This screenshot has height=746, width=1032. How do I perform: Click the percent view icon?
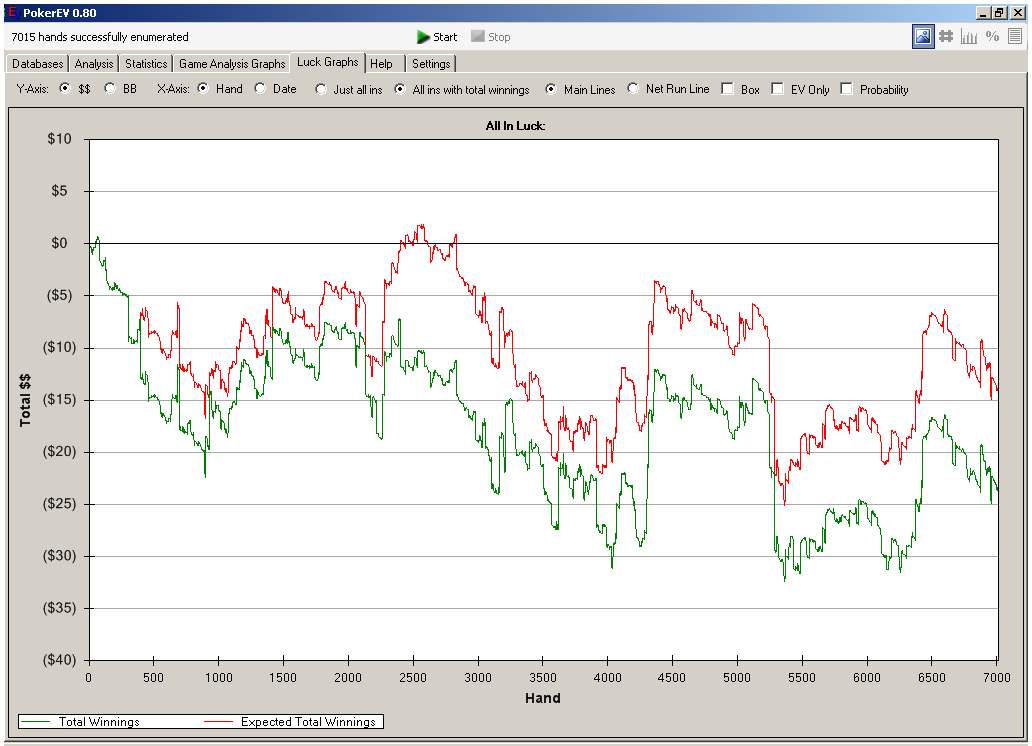[x=992, y=37]
